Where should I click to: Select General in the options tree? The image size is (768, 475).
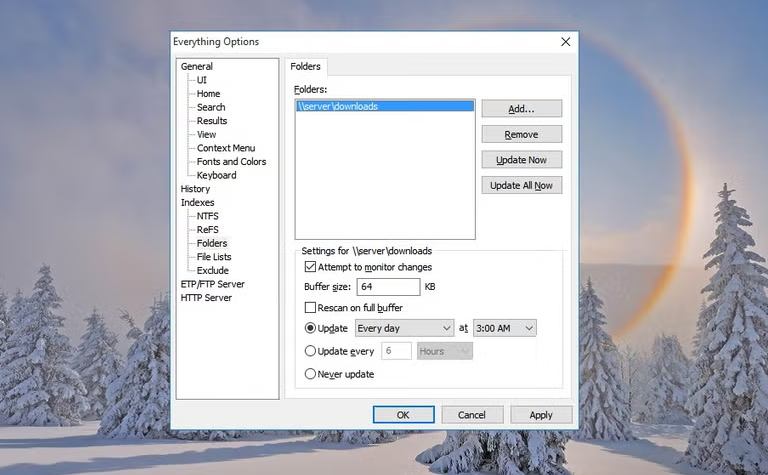click(196, 66)
